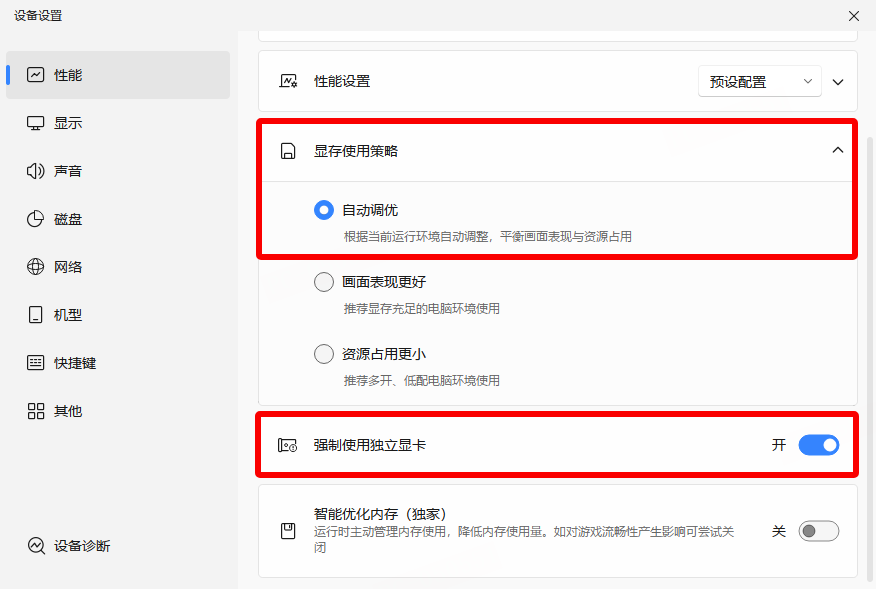
Task: Click the 磁盘 pie chart icon
Action: pyautogui.click(x=36, y=219)
